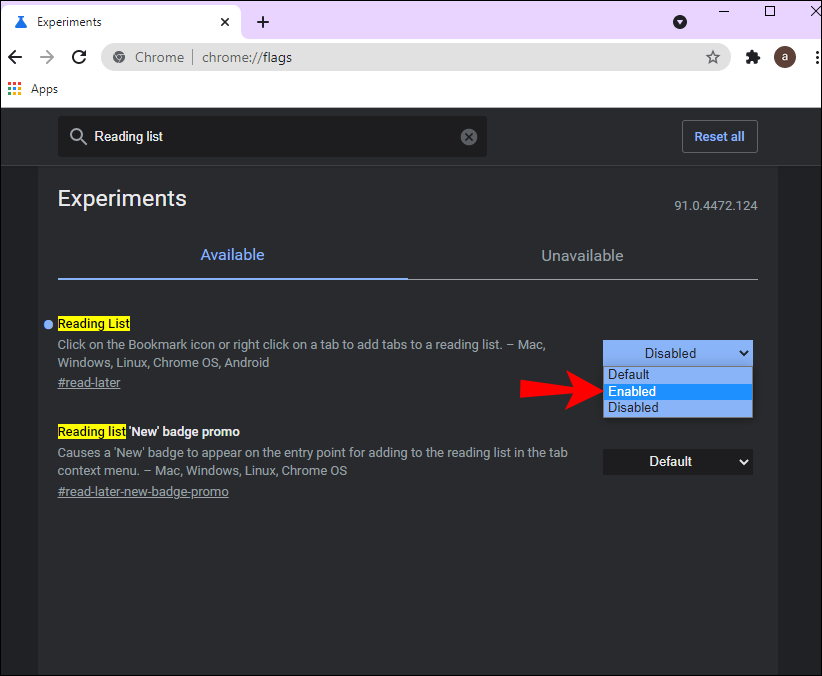Click the 'New' badge promo flag title
The width and height of the screenshot is (822, 676).
149,432
